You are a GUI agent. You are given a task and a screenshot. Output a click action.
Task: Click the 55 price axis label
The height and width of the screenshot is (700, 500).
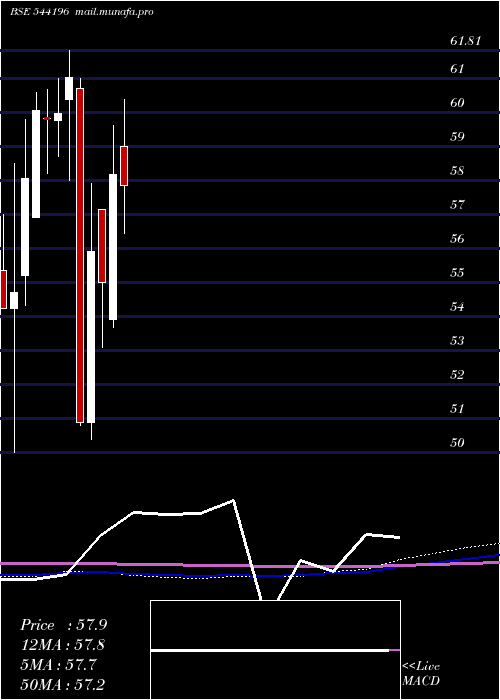[x=457, y=273]
